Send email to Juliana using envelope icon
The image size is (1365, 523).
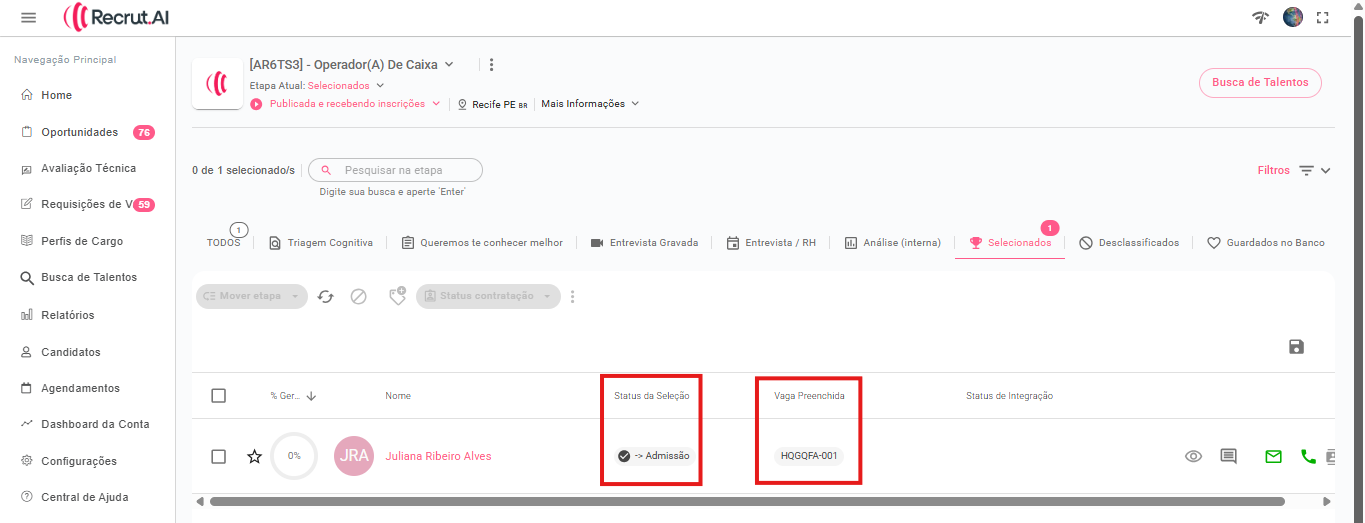1273,456
